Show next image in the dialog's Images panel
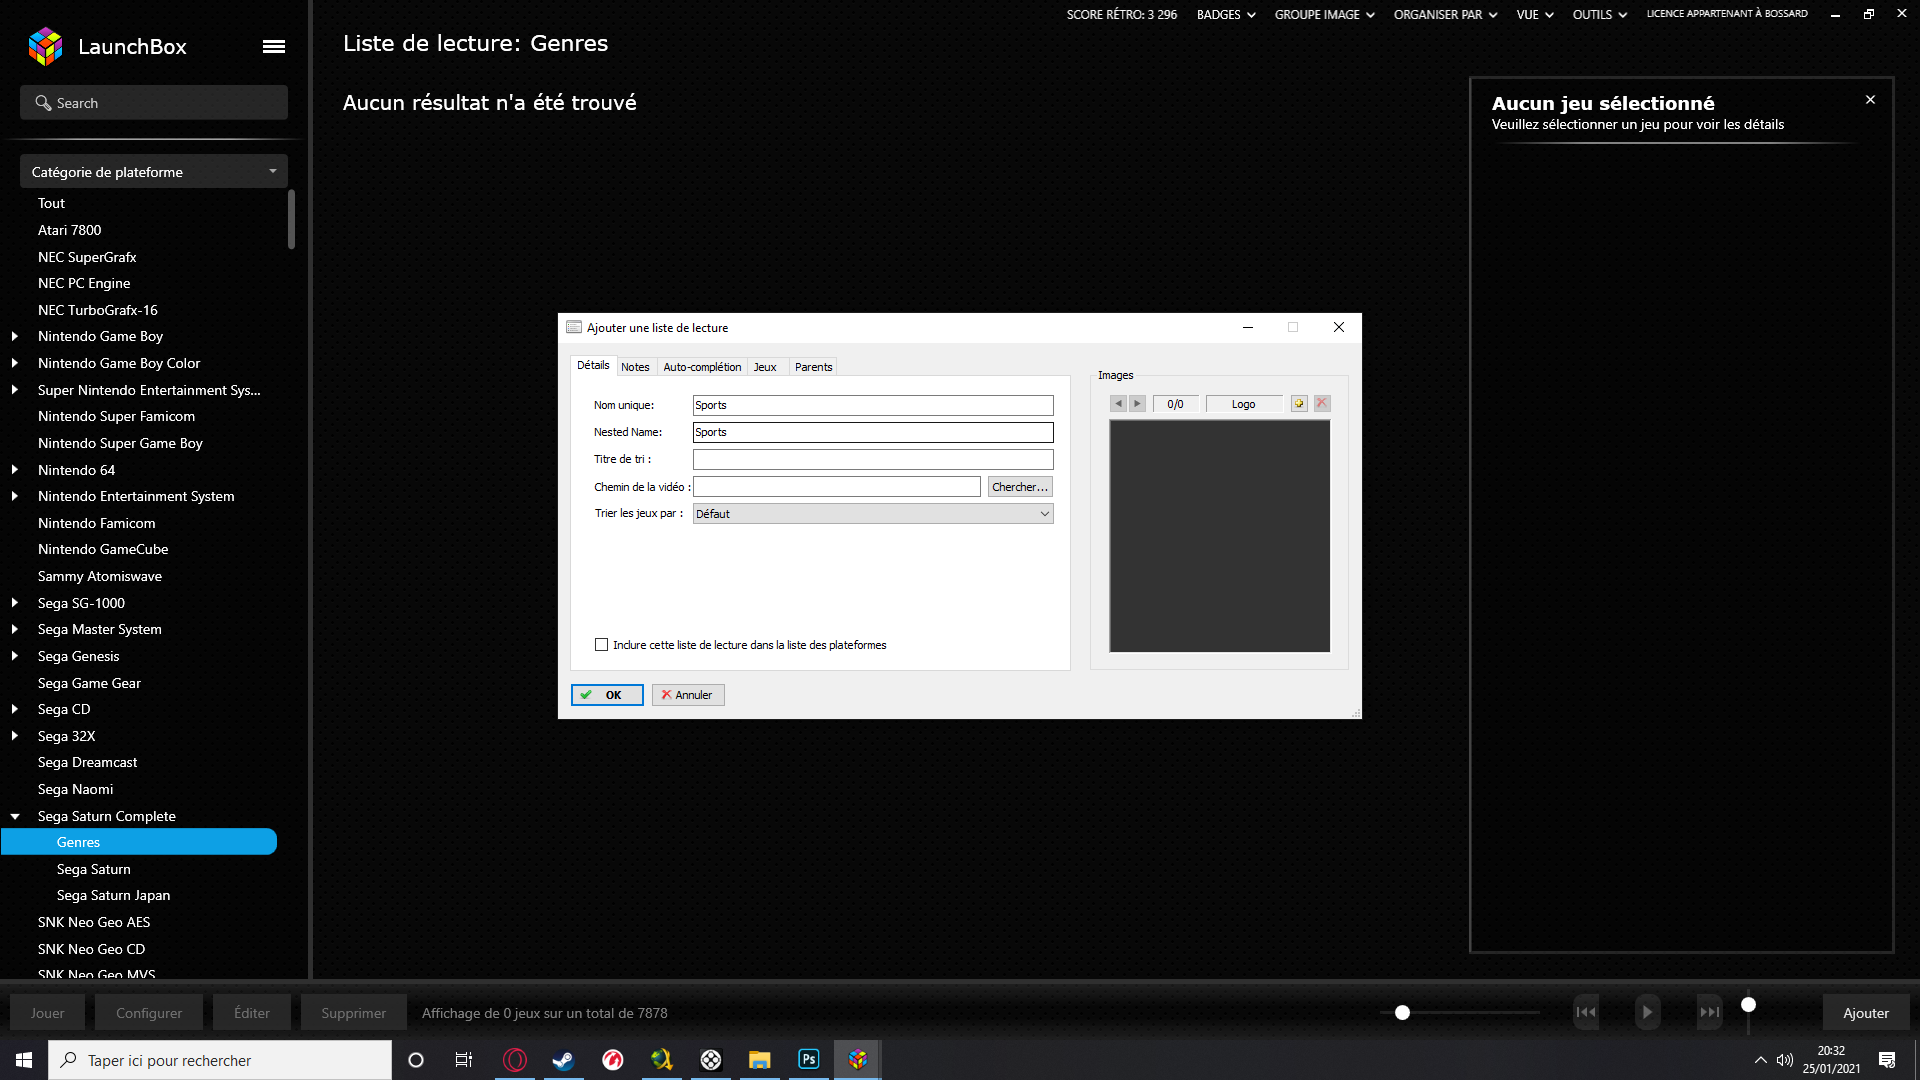 [x=1137, y=404]
